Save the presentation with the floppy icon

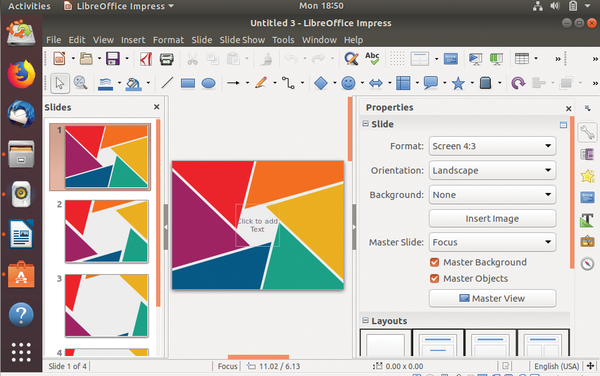point(113,59)
